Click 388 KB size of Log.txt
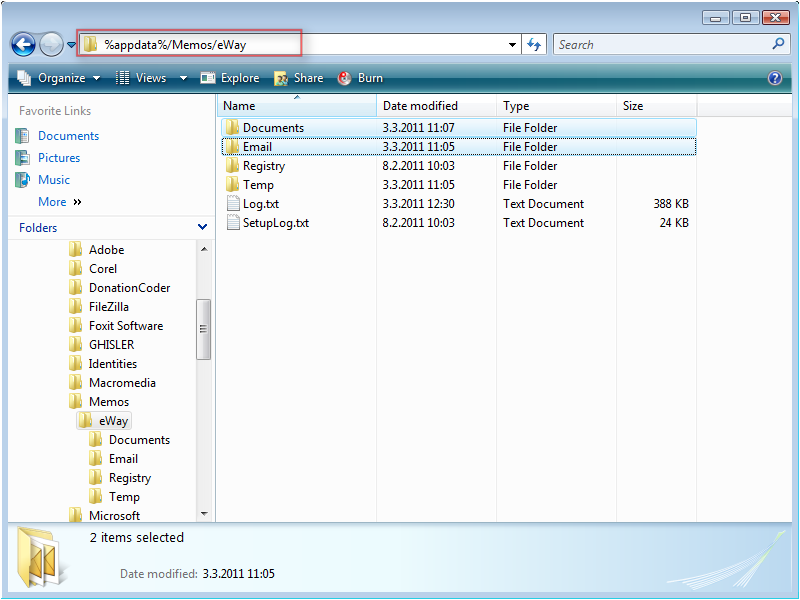The height and width of the screenshot is (600, 800). point(671,204)
